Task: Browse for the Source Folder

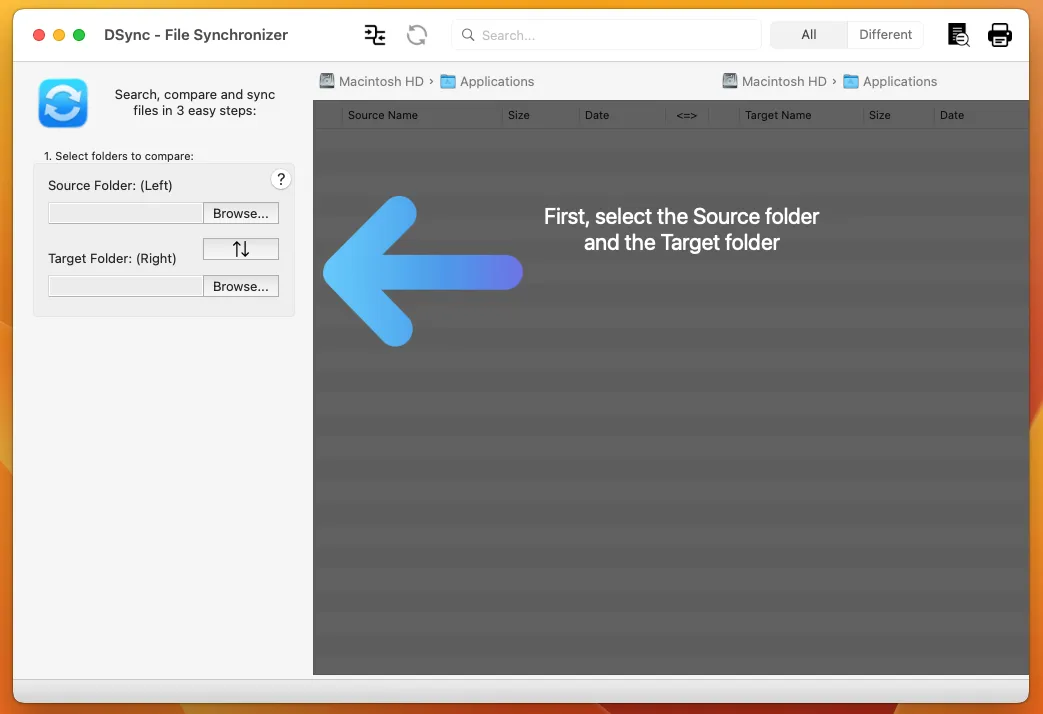Action: point(241,213)
